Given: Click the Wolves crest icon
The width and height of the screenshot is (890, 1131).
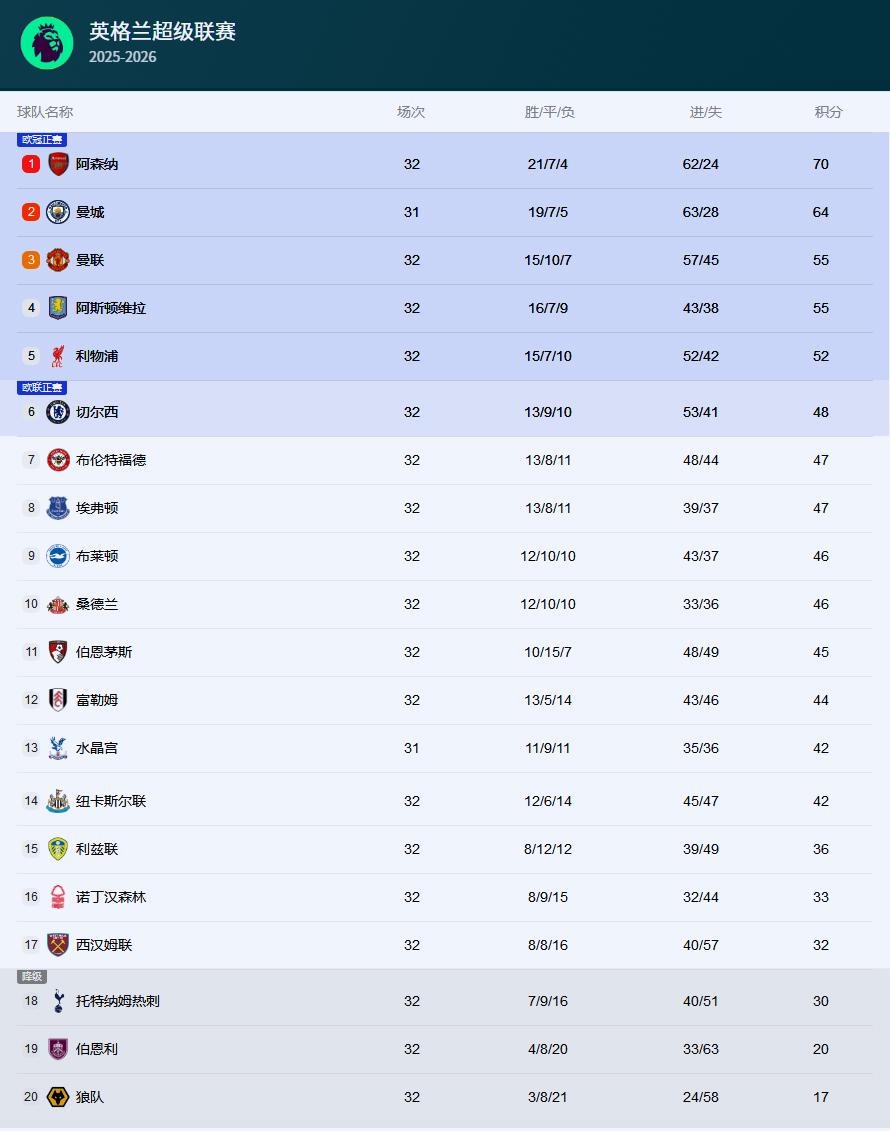Looking at the screenshot, I should [58, 1097].
